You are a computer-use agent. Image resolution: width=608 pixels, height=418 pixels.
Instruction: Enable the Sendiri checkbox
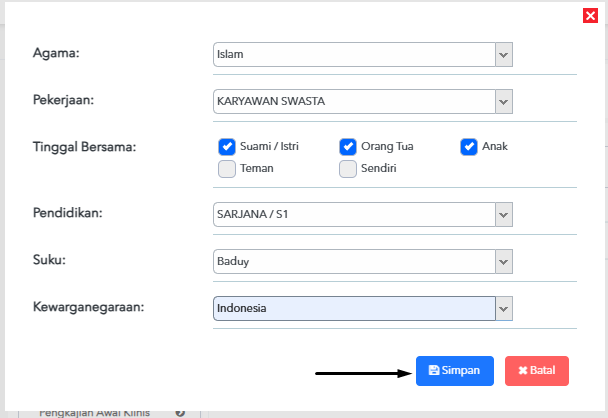click(x=348, y=169)
